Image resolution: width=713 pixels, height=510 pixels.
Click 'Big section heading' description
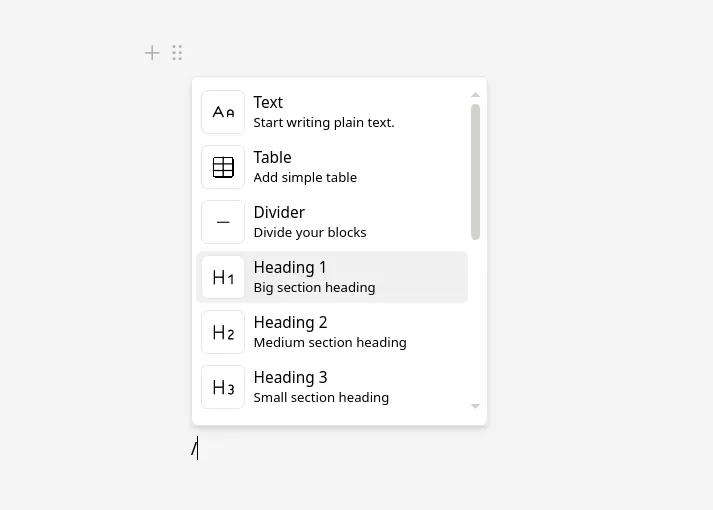point(314,288)
